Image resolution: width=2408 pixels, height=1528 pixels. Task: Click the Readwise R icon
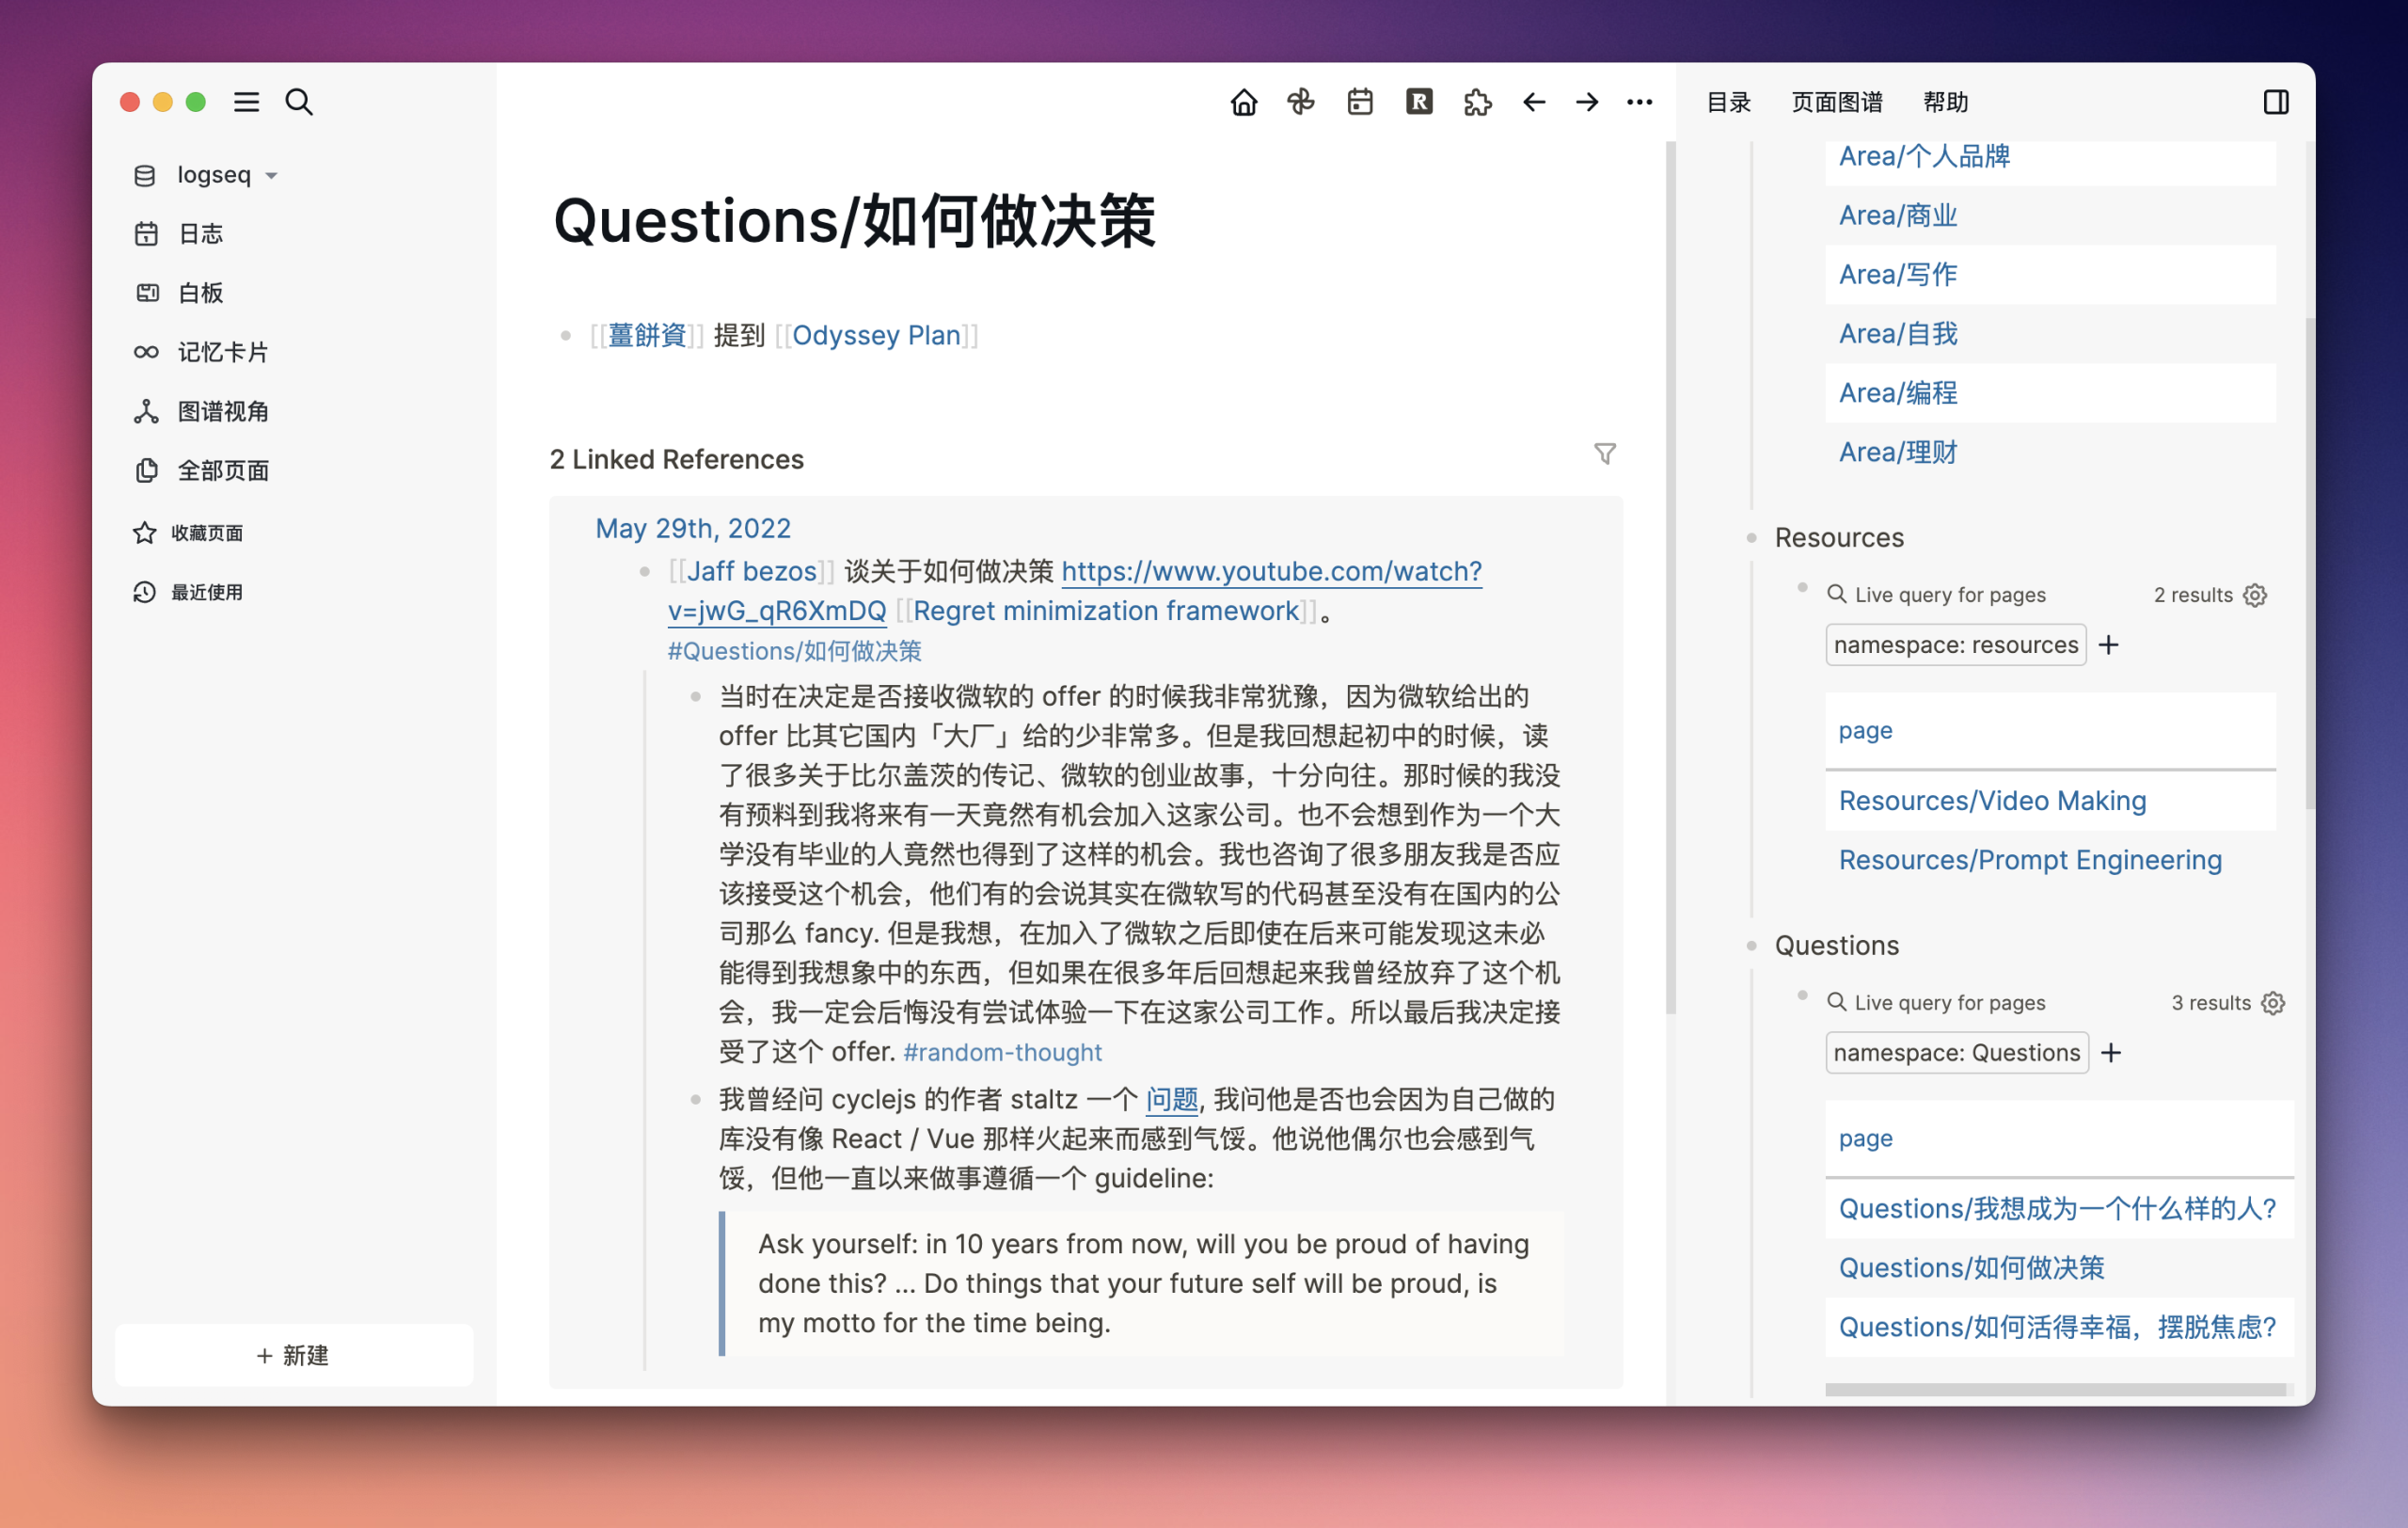point(1418,102)
